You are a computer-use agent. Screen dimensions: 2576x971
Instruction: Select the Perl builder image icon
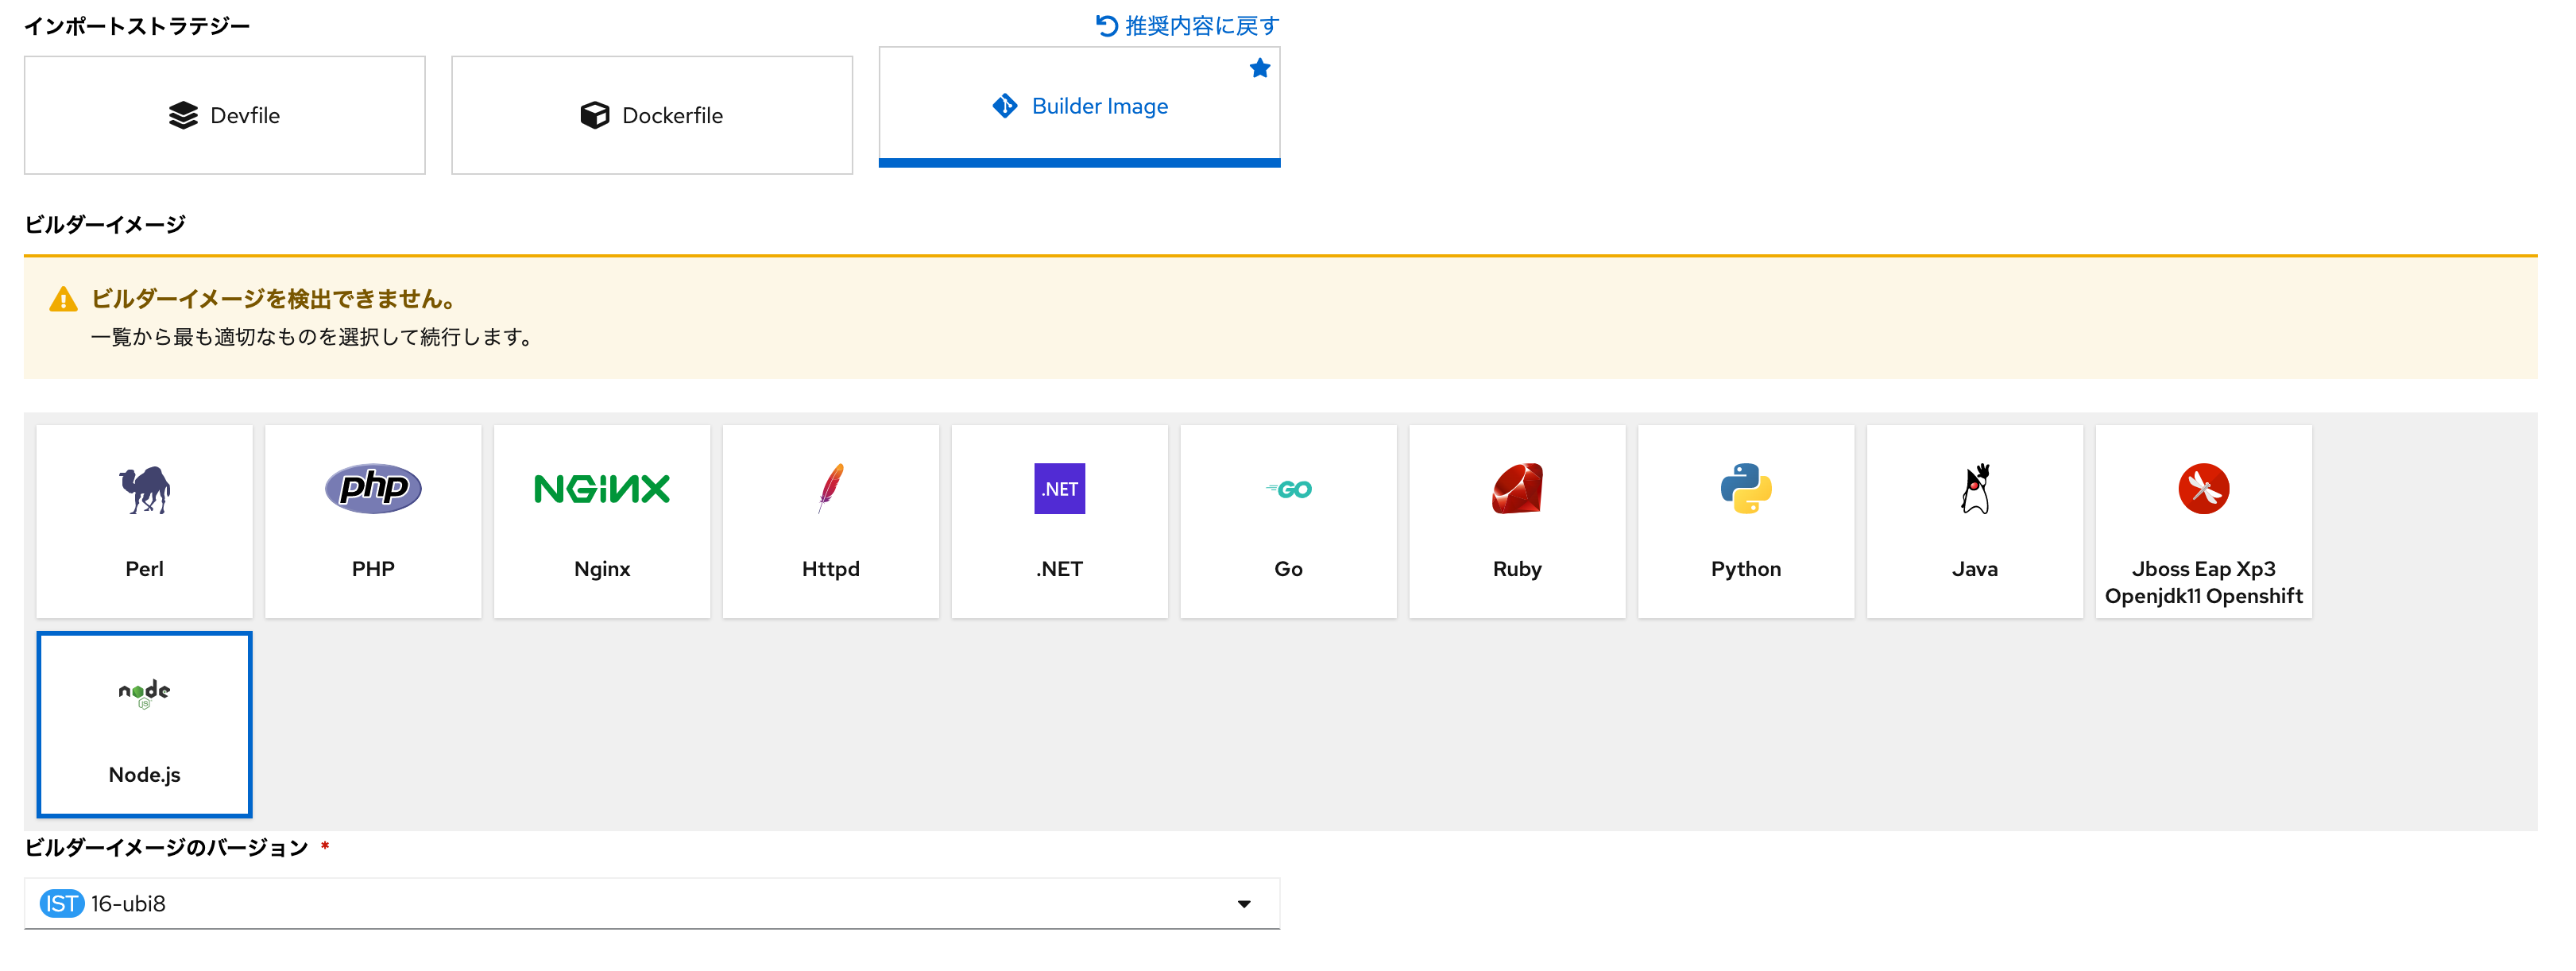click(x=143, y=521)
